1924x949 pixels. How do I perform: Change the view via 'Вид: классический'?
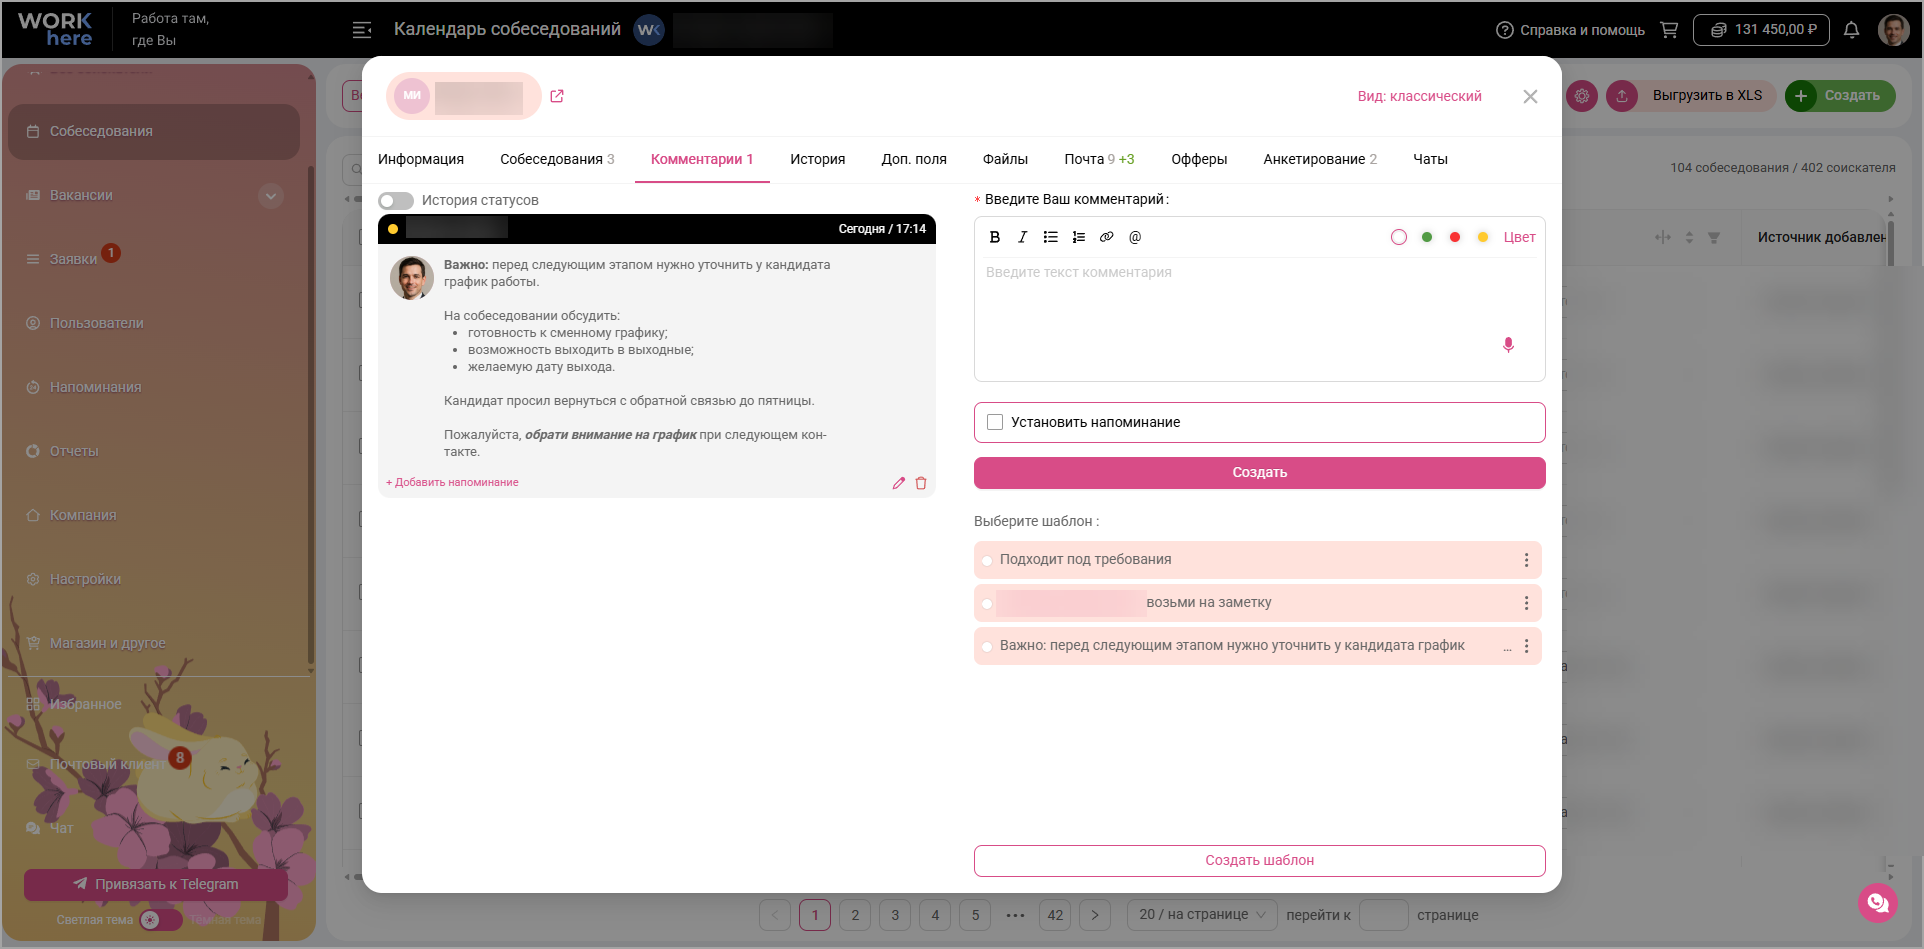click(1419, 96)
